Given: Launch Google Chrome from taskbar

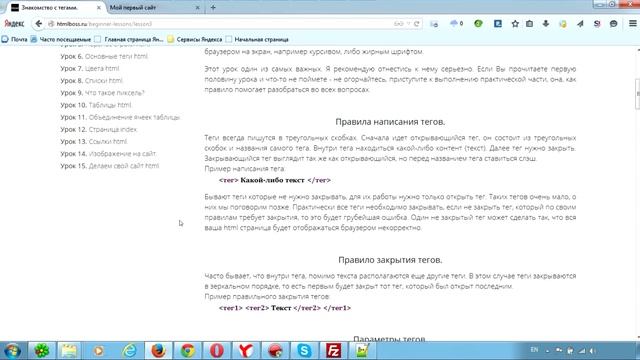Looking at the screenshot, I should [x=188, y=351].
